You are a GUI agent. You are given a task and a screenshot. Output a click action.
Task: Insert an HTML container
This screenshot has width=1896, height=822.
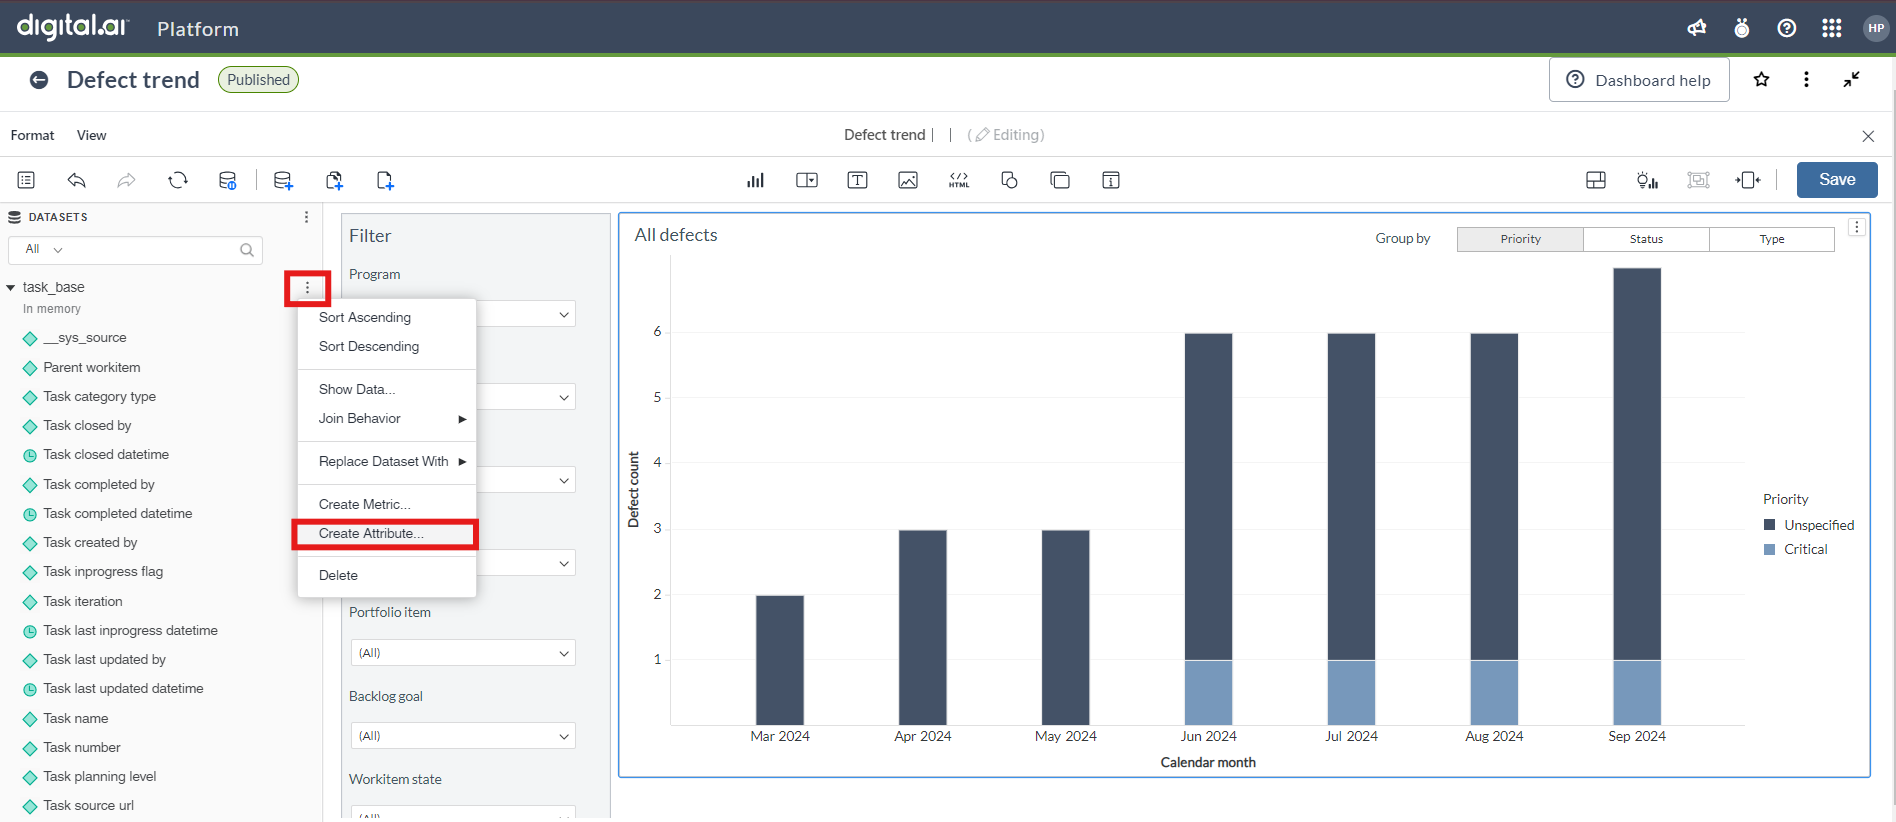[x=959, y=180]
